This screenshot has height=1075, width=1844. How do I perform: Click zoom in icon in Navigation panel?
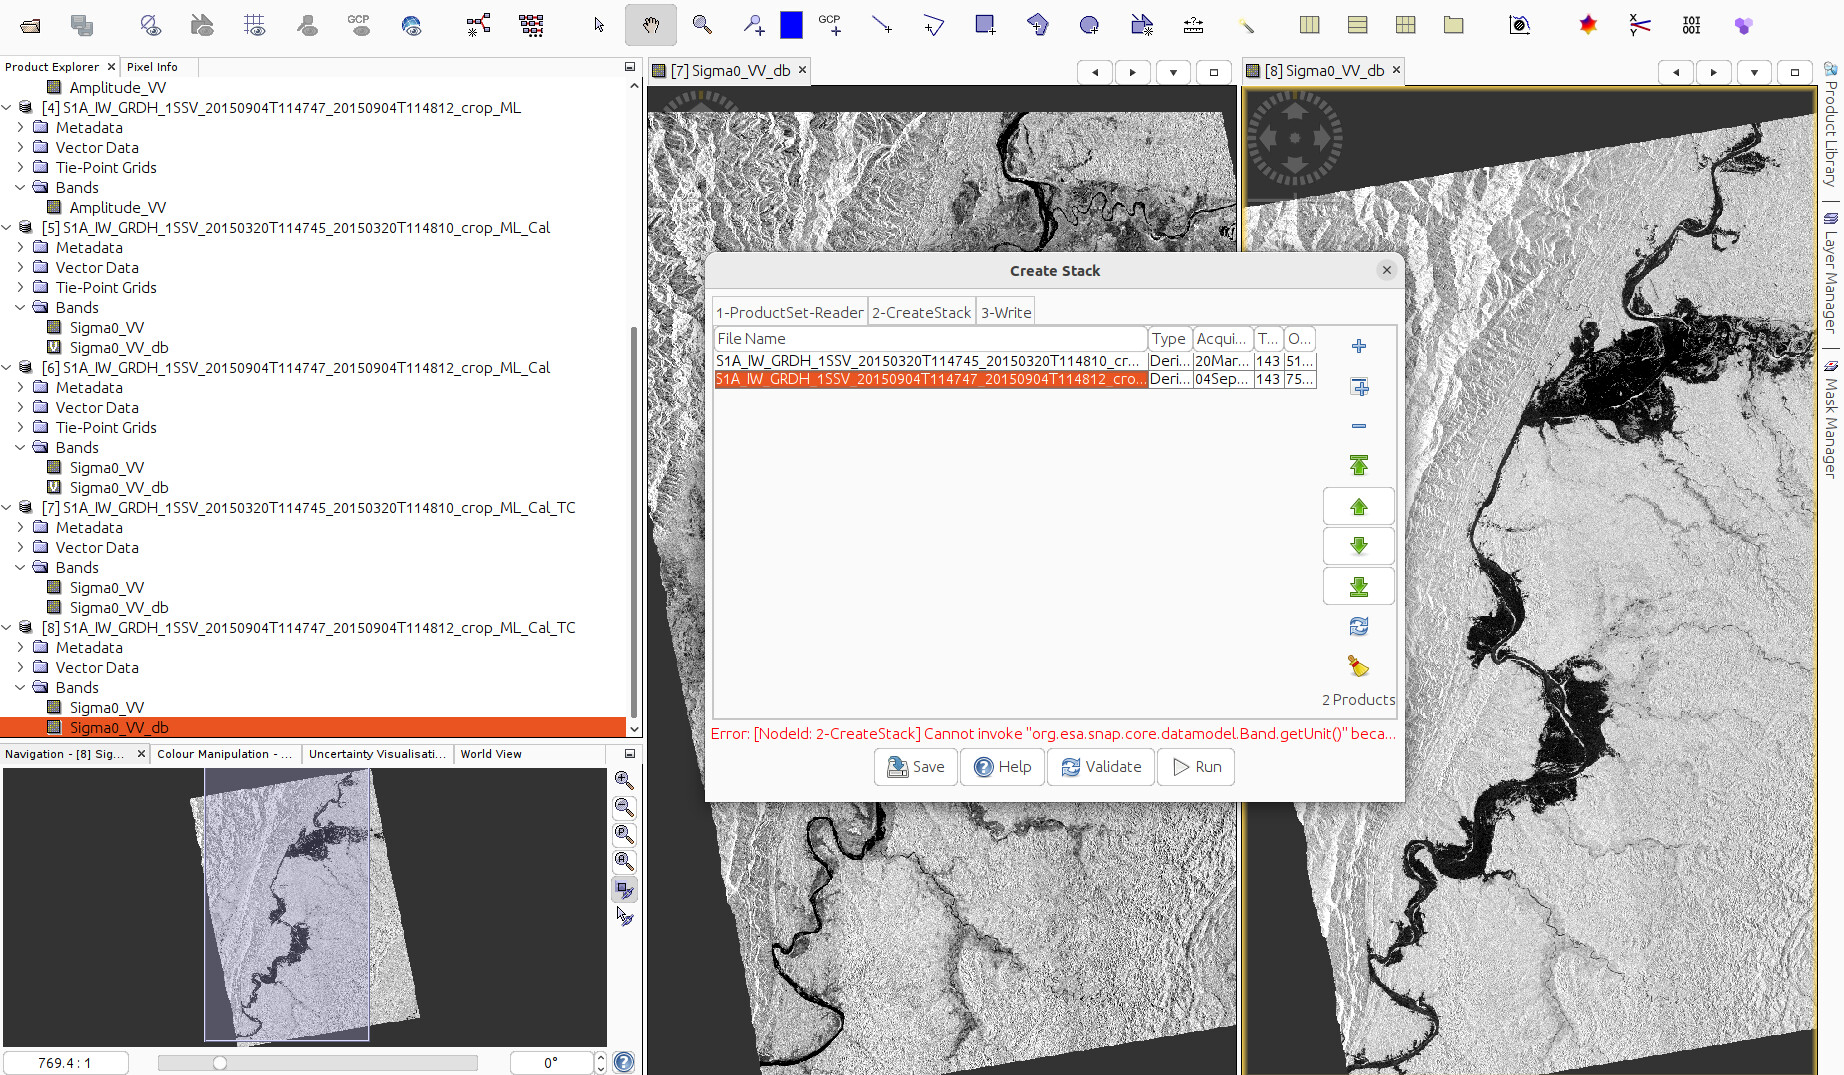click(624, 780)
